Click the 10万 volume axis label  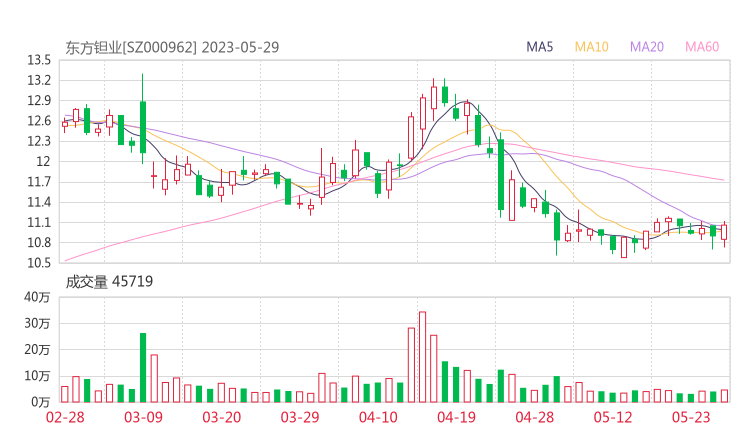point(37,376)
